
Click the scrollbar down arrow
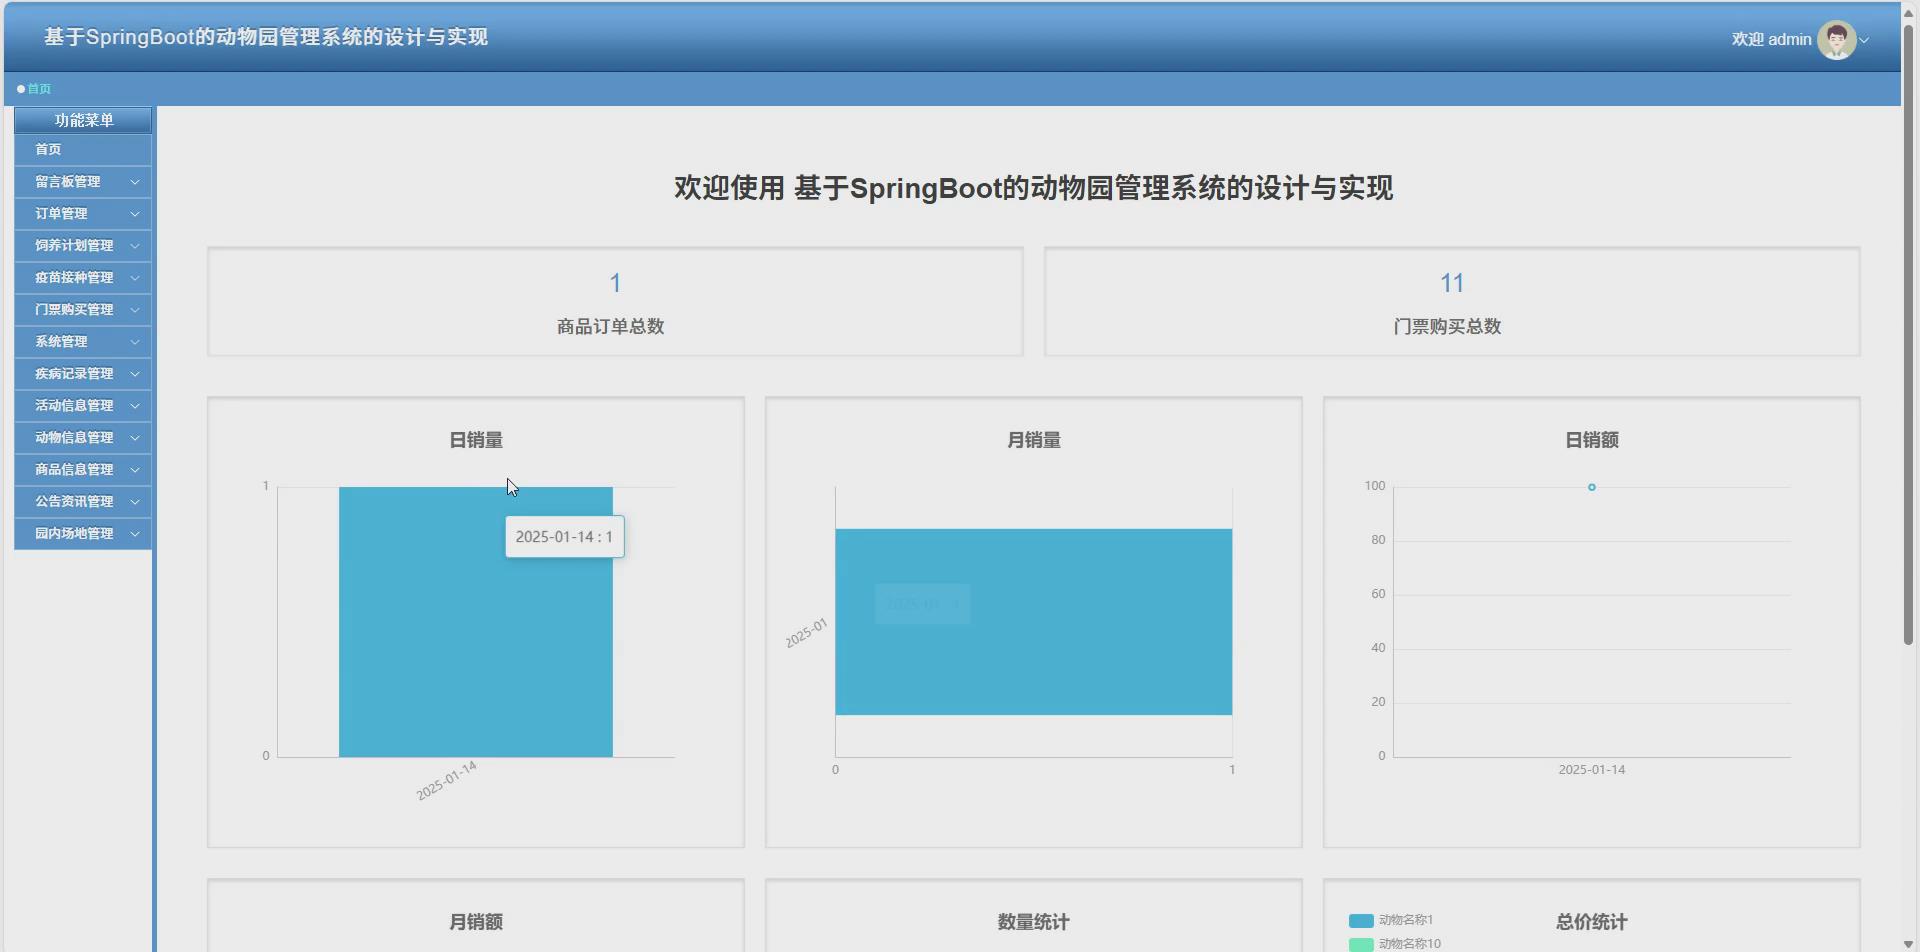(1908, 944)
